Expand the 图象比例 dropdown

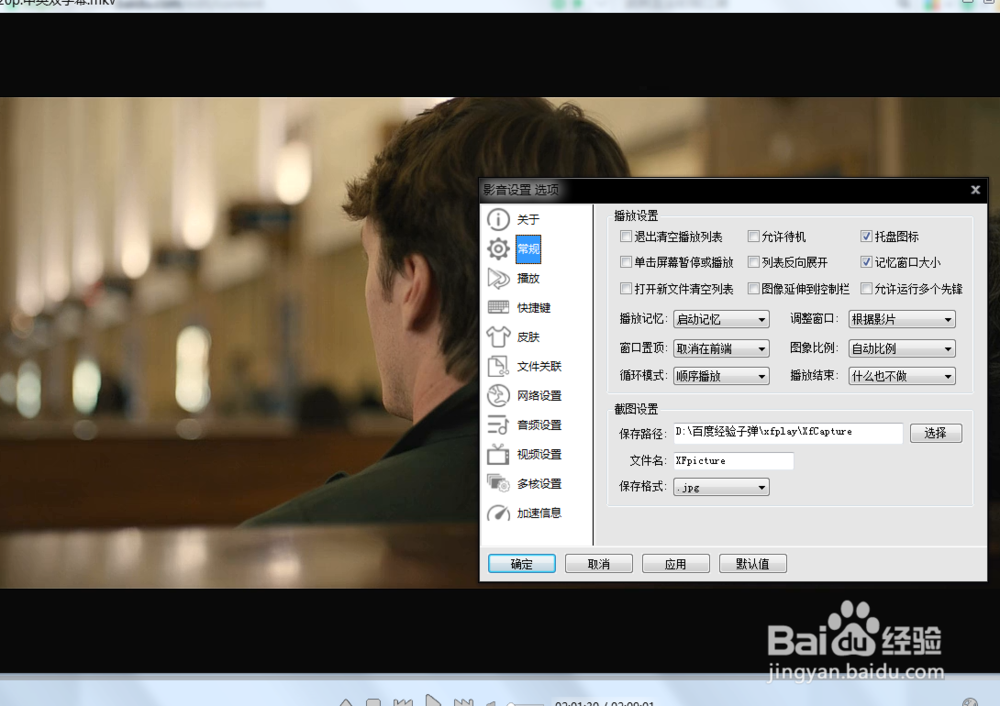(x=902, y=348)
